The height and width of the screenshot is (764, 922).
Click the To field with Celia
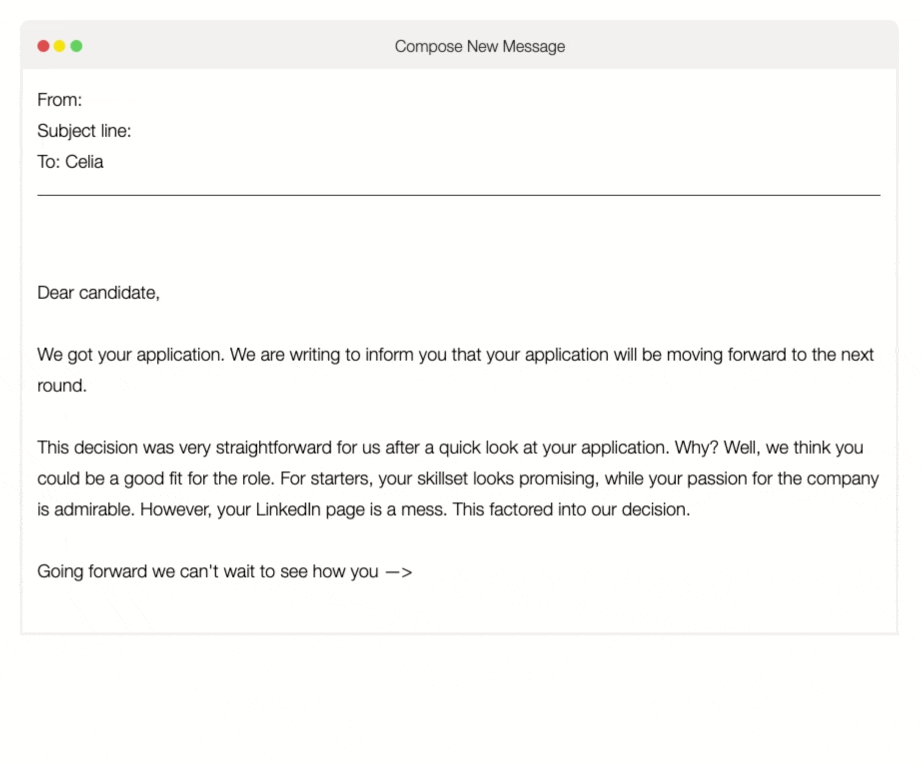(70, 162)
